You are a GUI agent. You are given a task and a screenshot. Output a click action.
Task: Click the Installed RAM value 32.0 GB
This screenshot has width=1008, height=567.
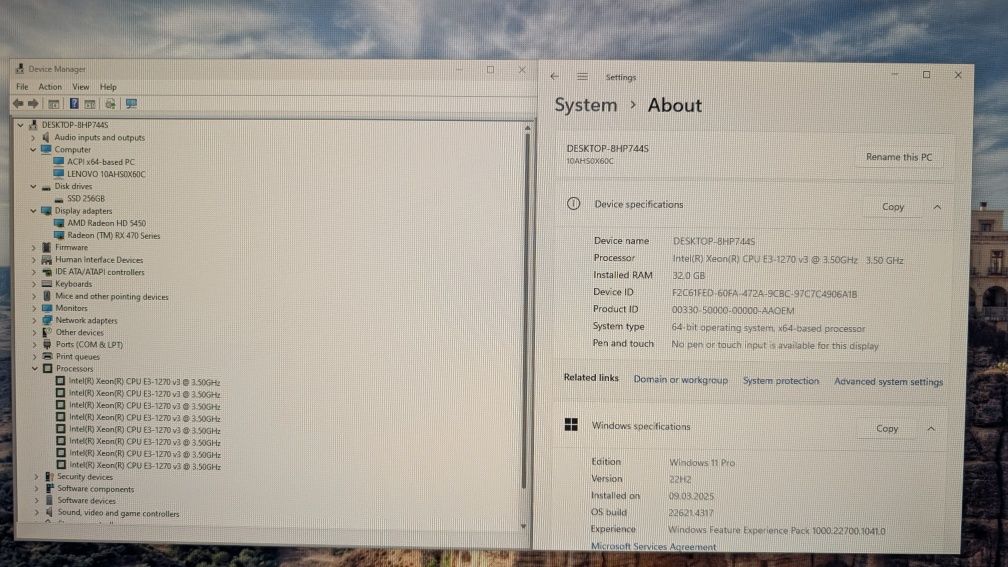[x=688, y=276]
